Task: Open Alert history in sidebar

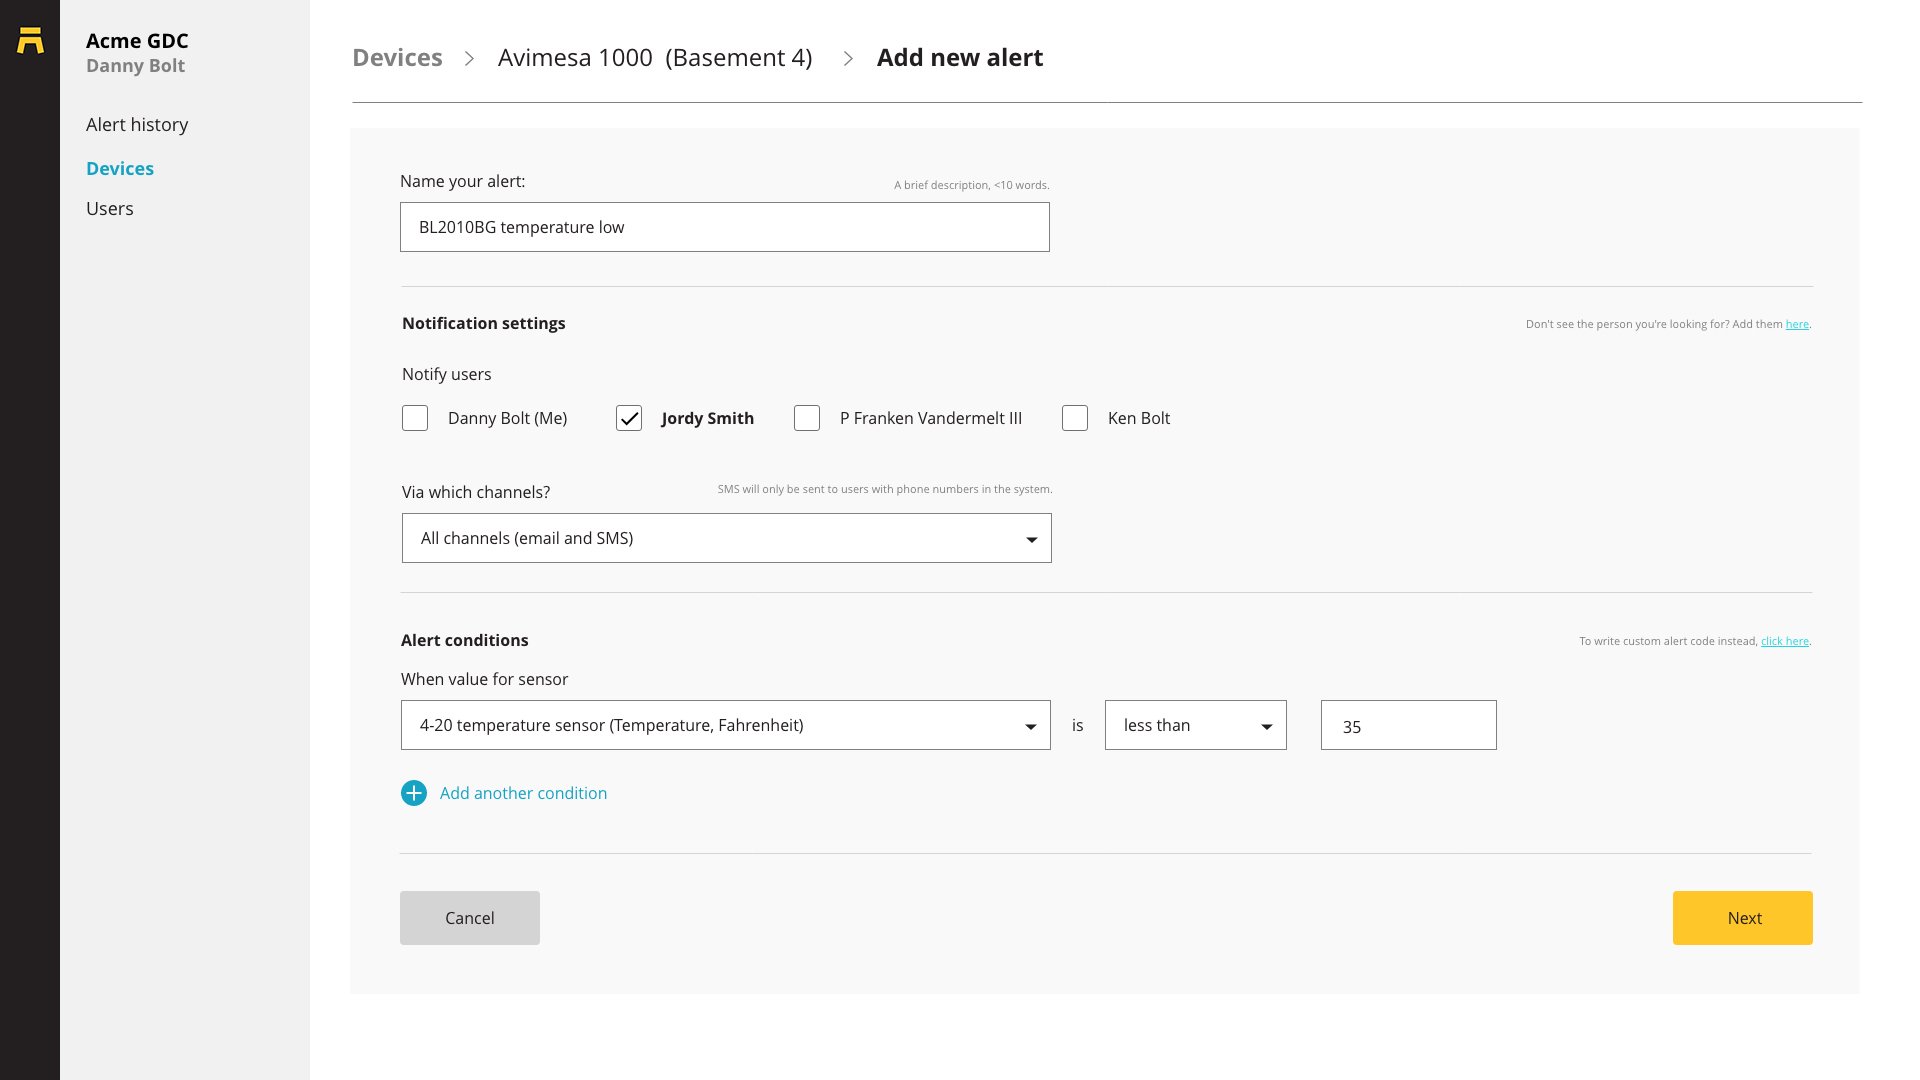Action: 137,125
